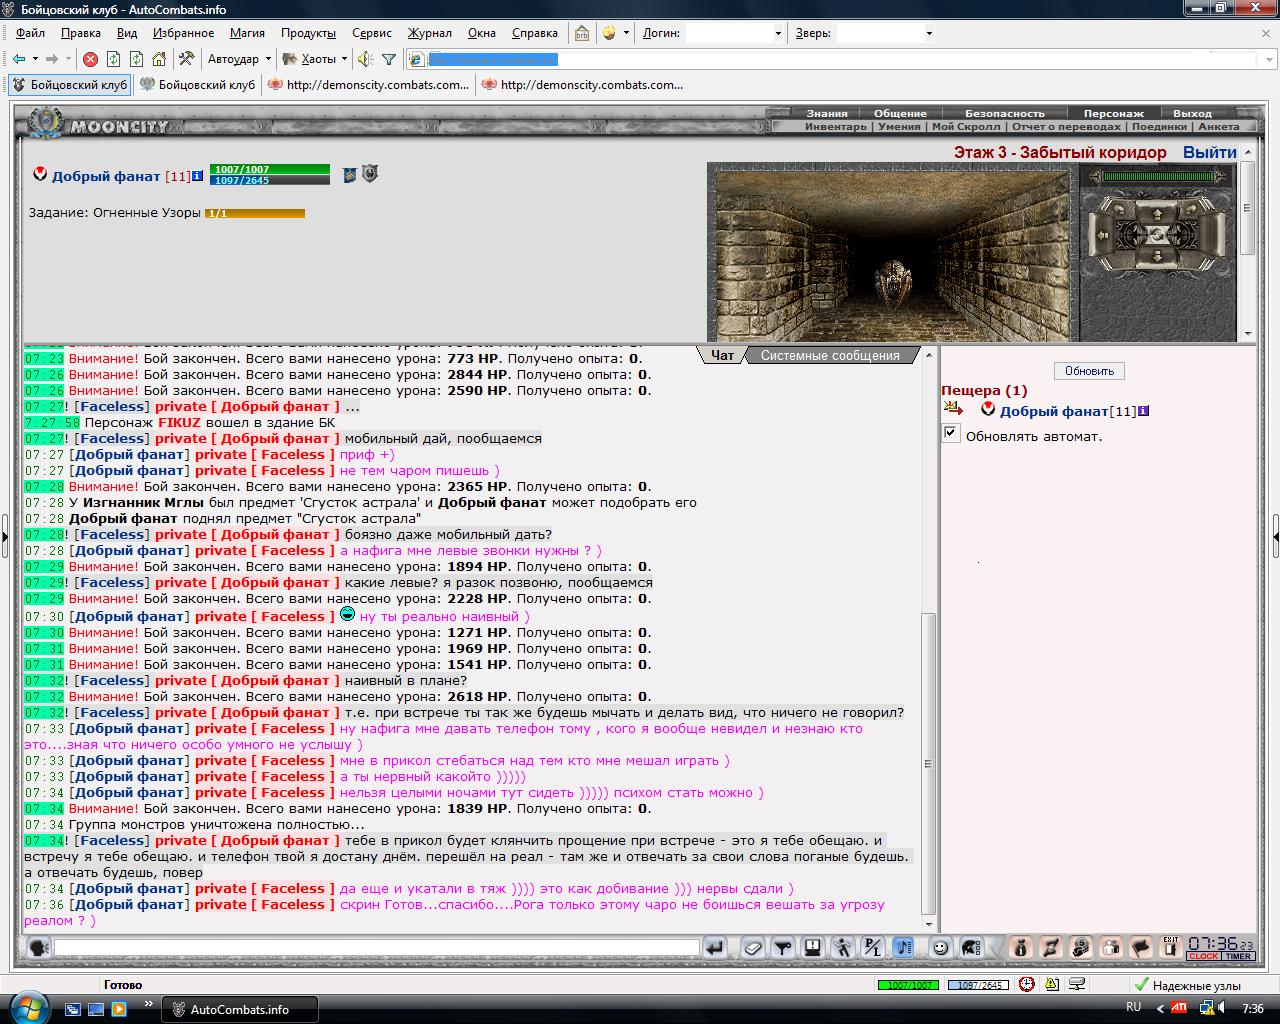Open the smiley emoticons picker in chat bar
The width and height of the screenshot is (1280, 1024).
[940, 947]
